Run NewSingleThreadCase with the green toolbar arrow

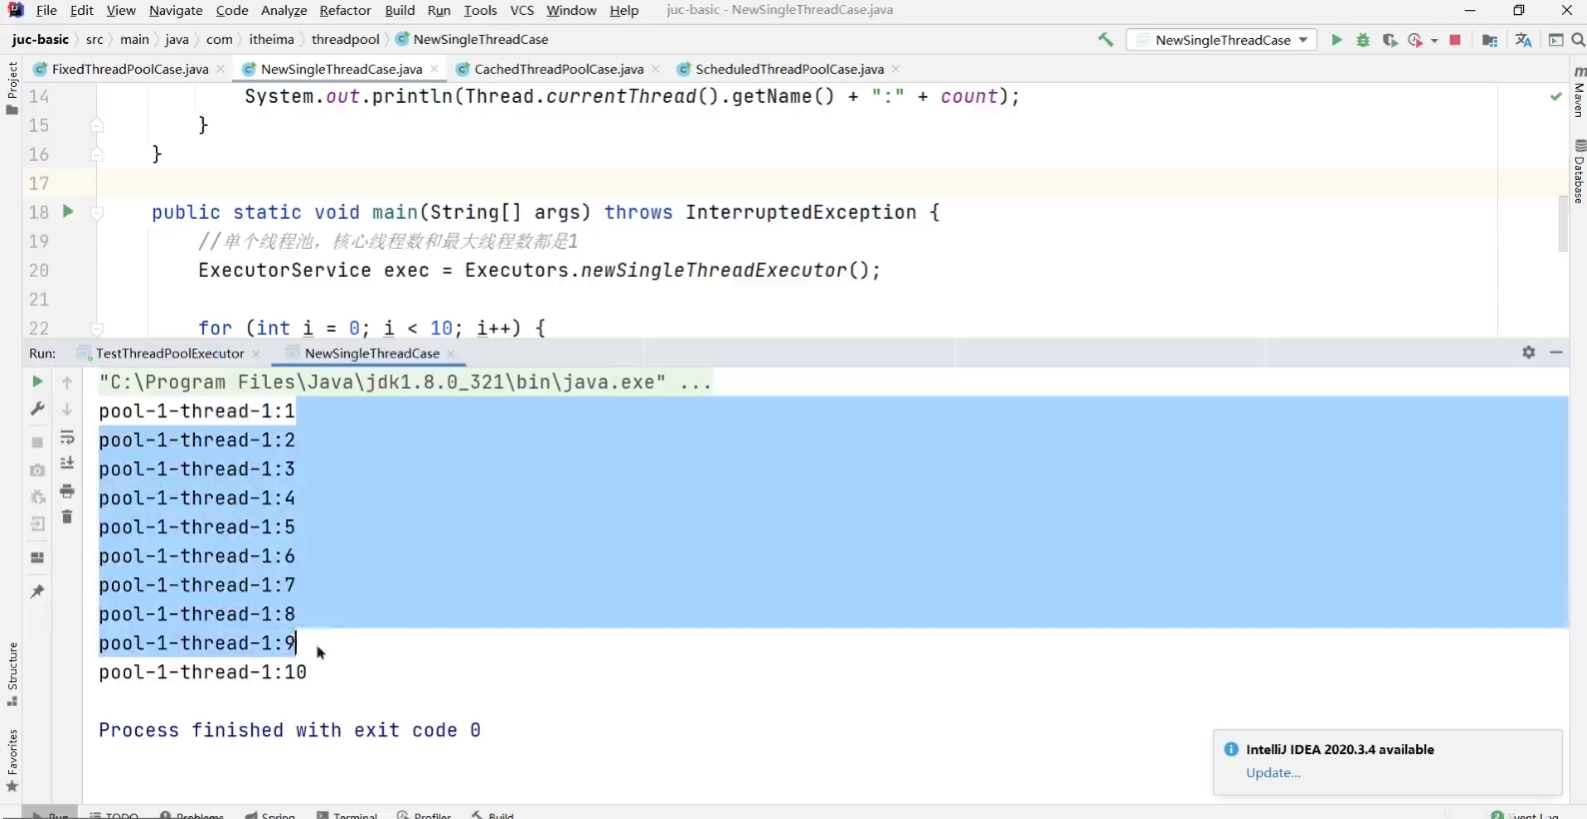click(1336, 40)
